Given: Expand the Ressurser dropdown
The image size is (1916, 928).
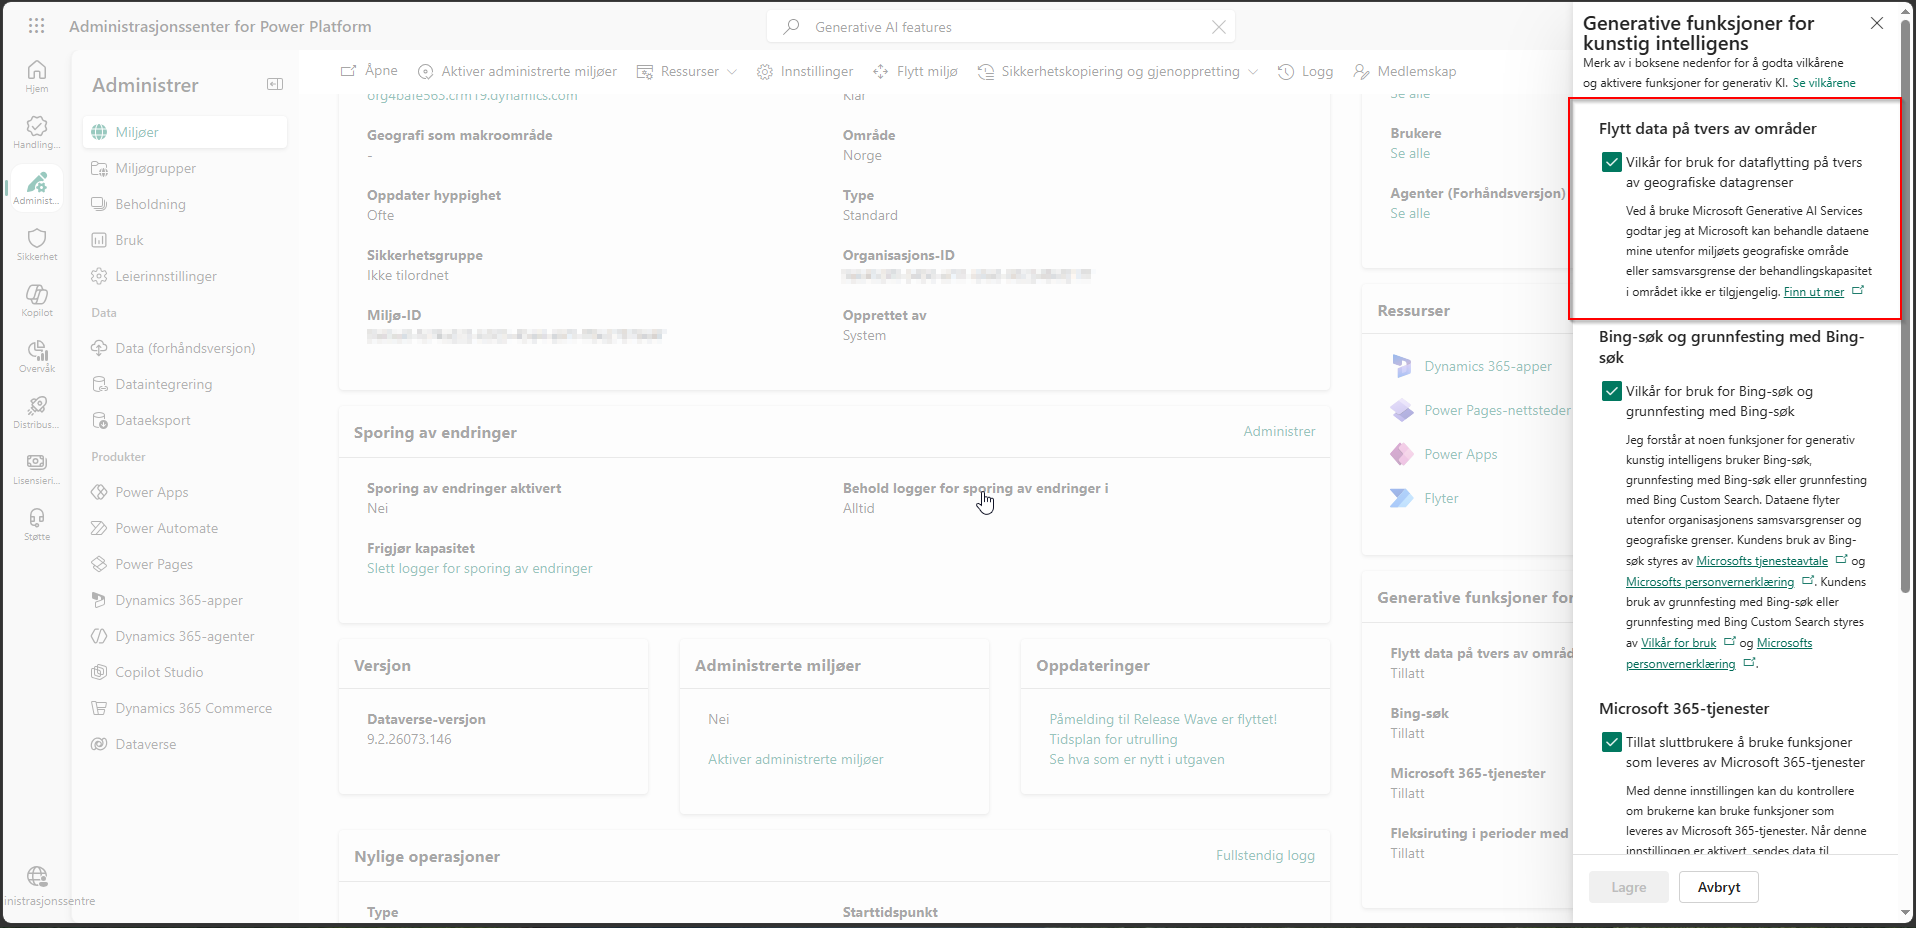Looking at the screenshot, I should [687, 71].
